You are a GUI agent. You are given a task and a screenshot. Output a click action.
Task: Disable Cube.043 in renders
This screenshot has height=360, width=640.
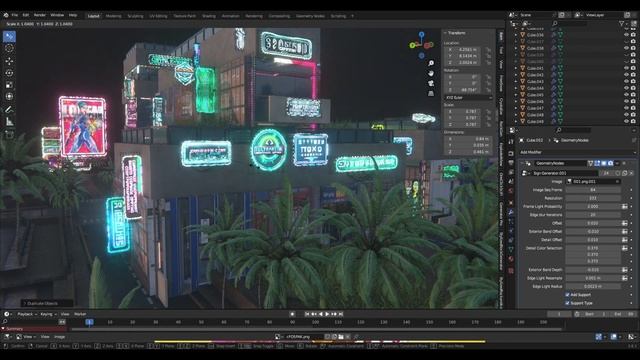point(633,82)
